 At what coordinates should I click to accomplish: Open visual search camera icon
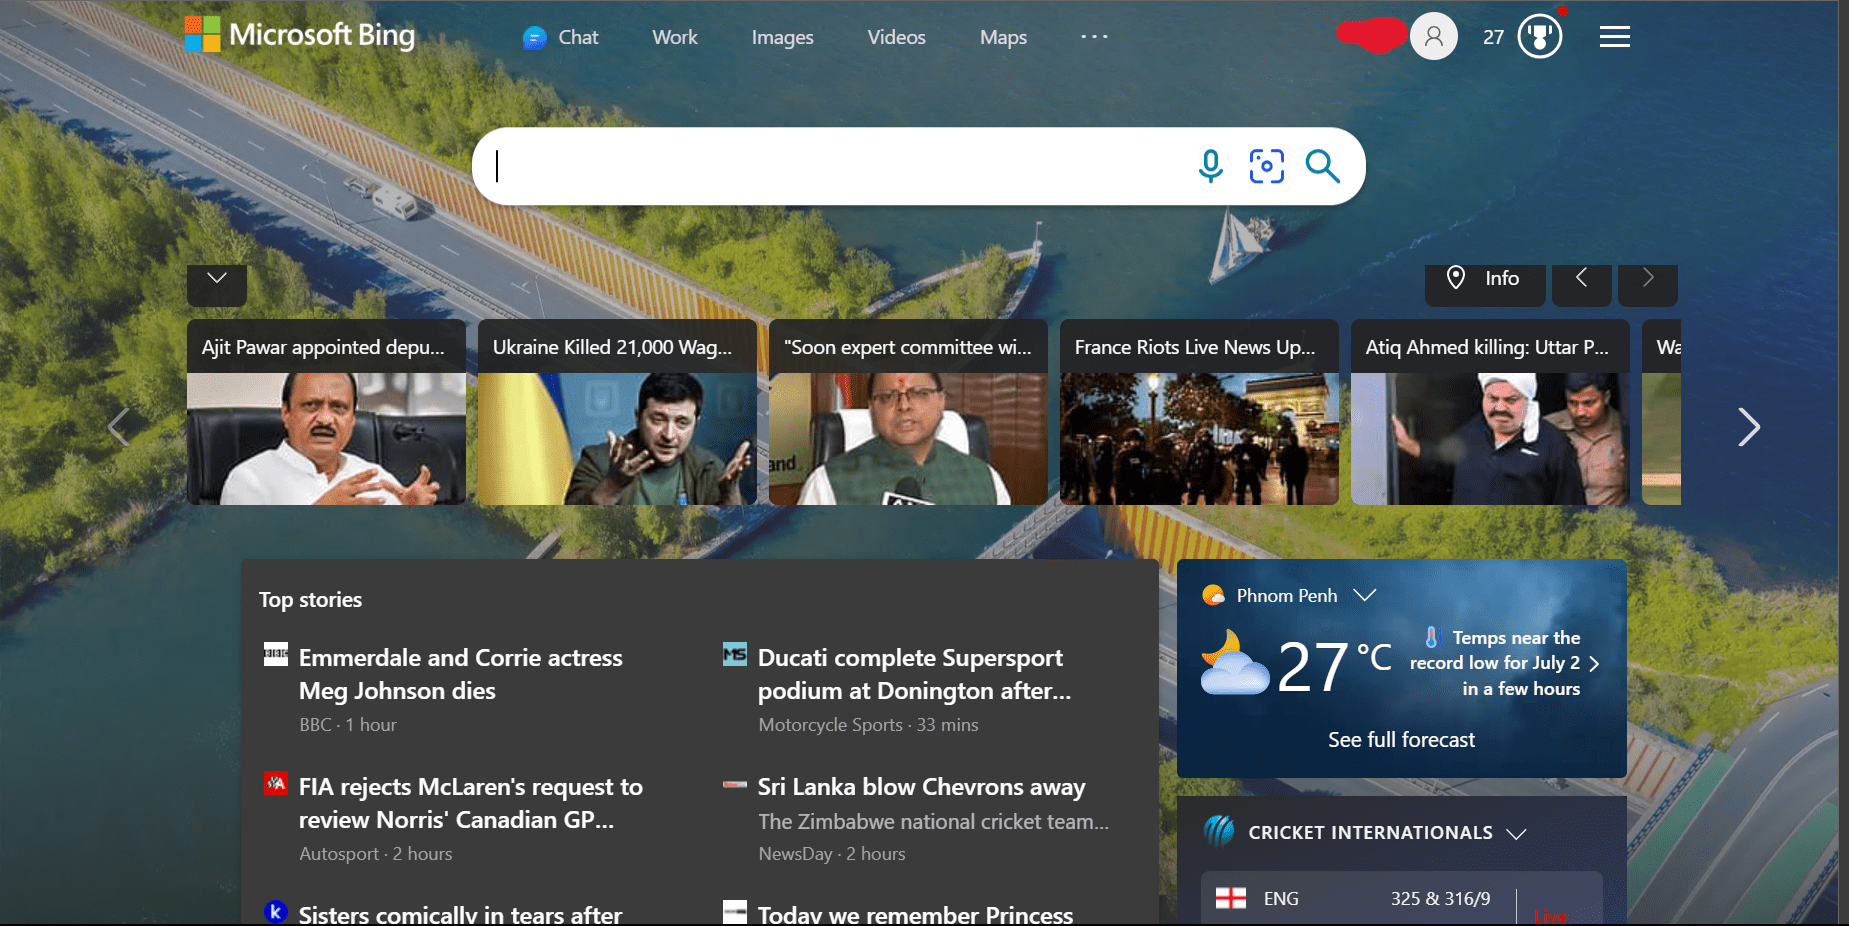1266,166
